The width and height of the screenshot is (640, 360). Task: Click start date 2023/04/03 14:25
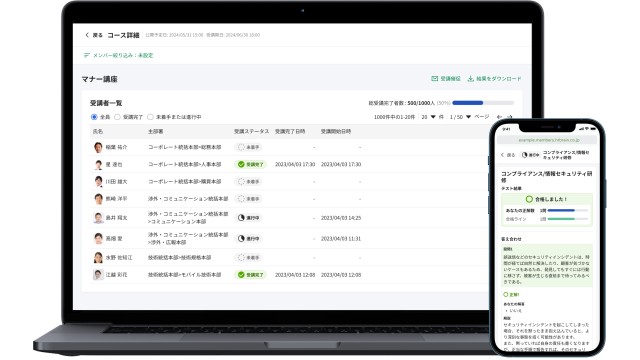click(341, 218)
